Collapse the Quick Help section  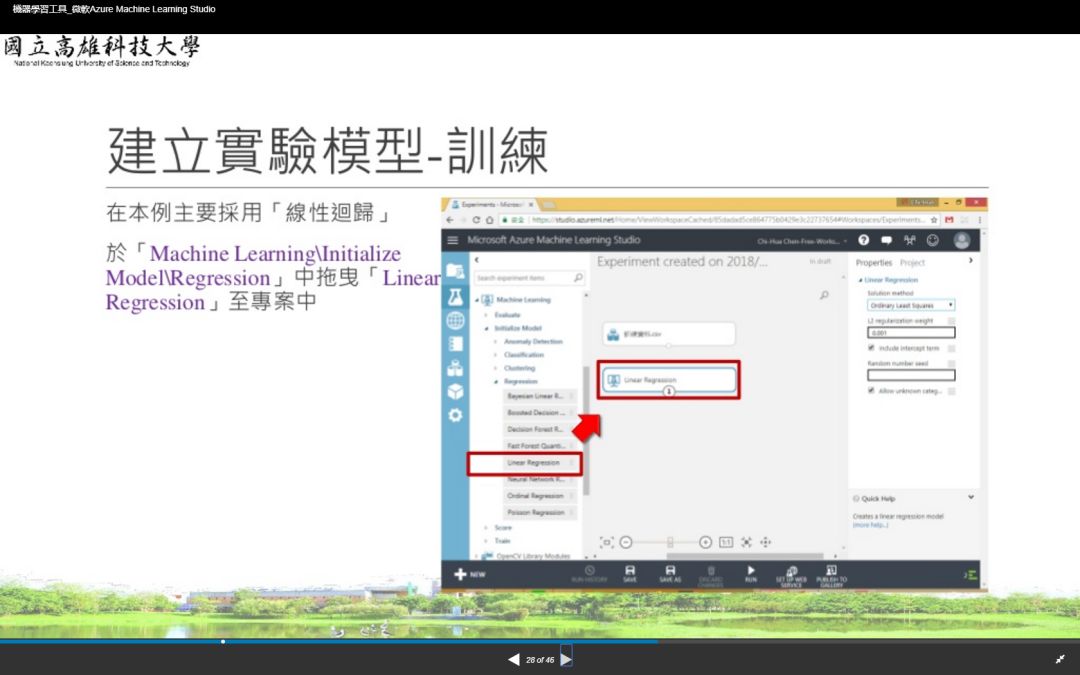pyautogui.click(x=970, y=497)
